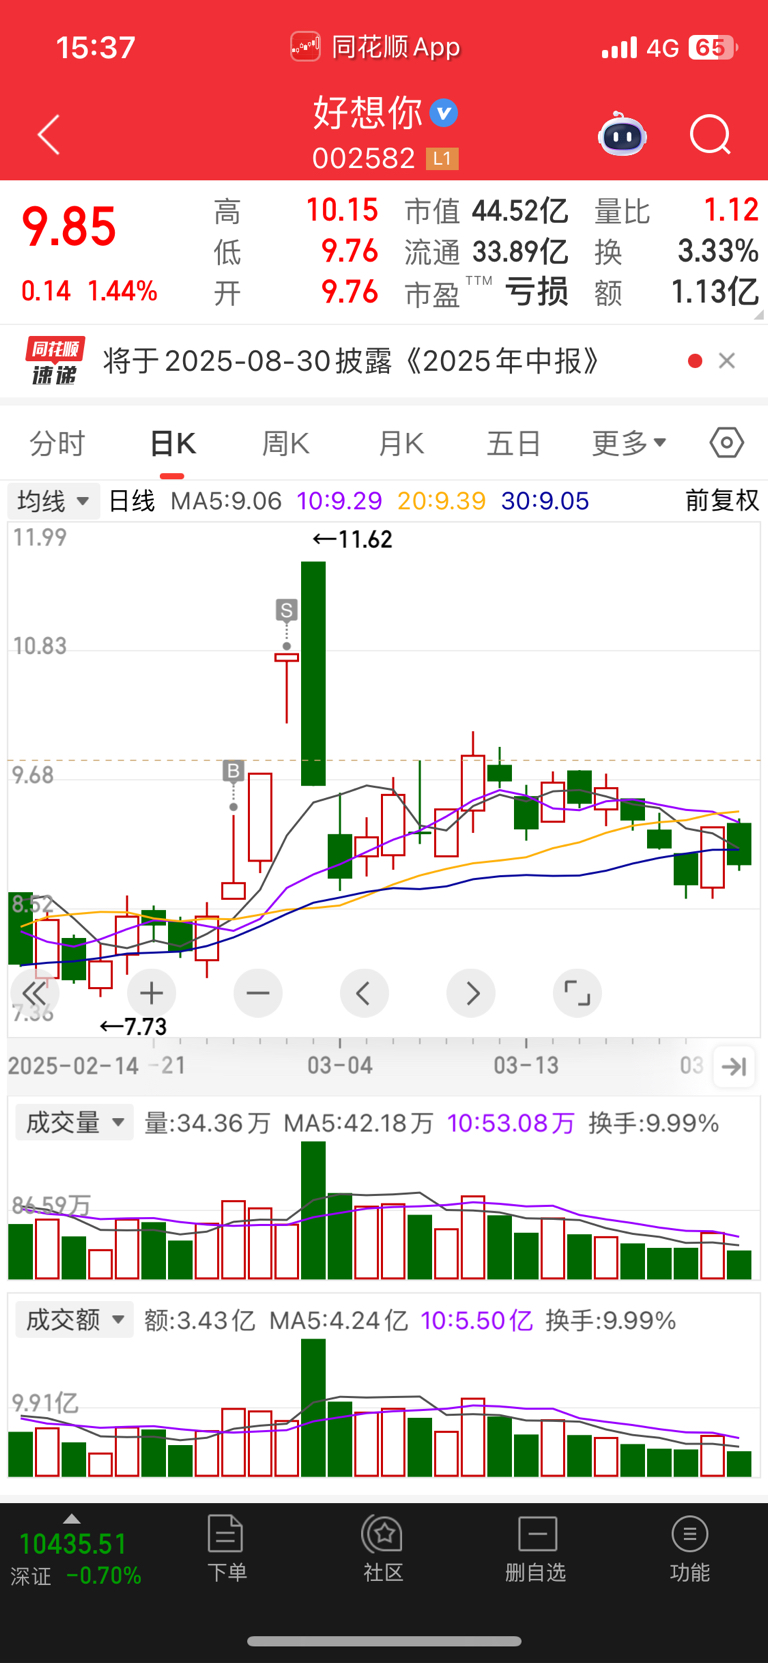Expand chart to fullscreen

[x=577, y=993]
